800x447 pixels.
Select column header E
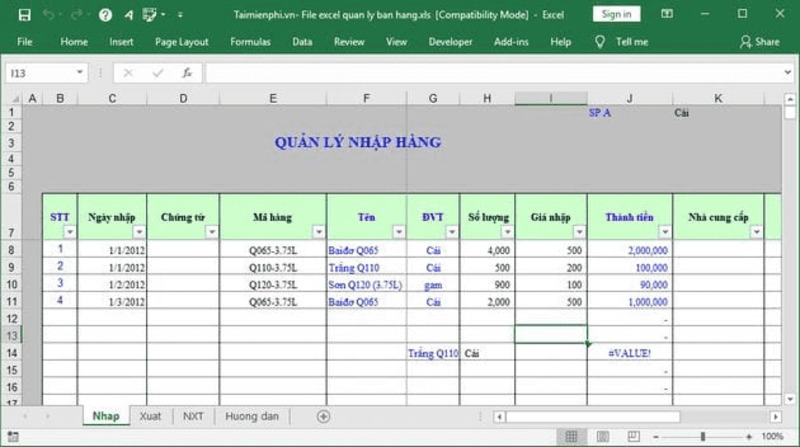coord(273,98)
